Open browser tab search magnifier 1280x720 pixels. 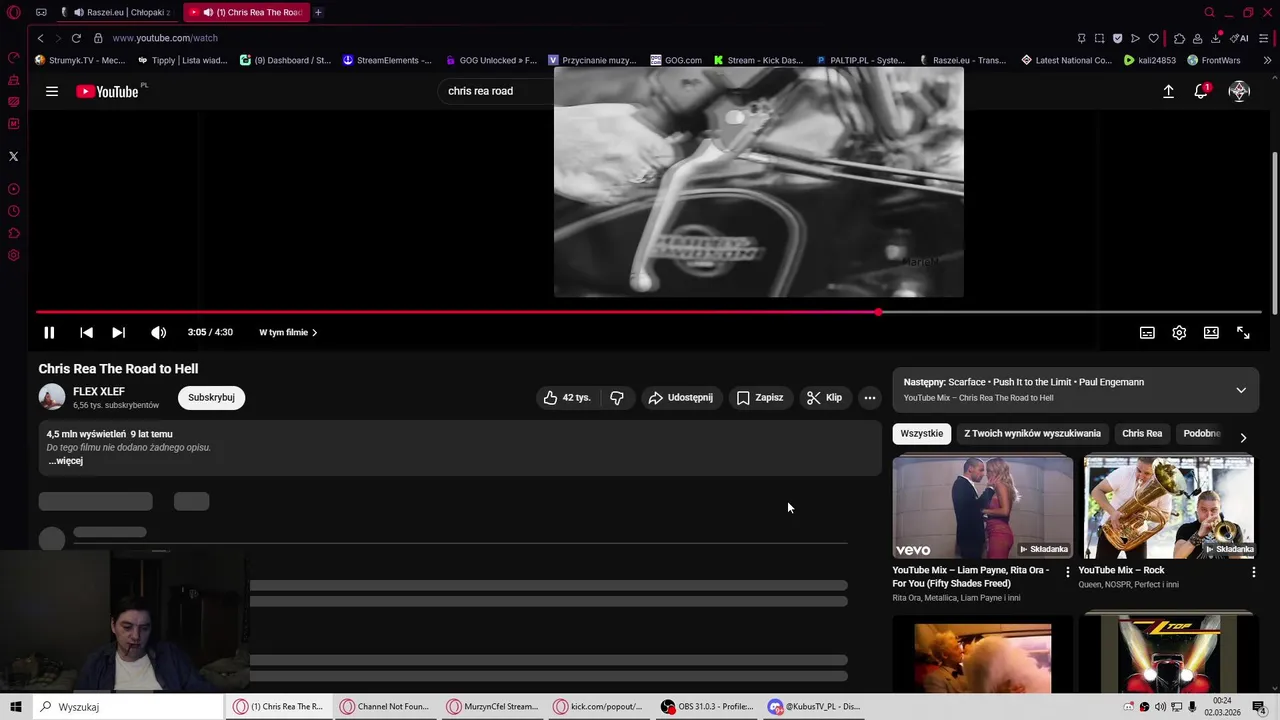1209,12
